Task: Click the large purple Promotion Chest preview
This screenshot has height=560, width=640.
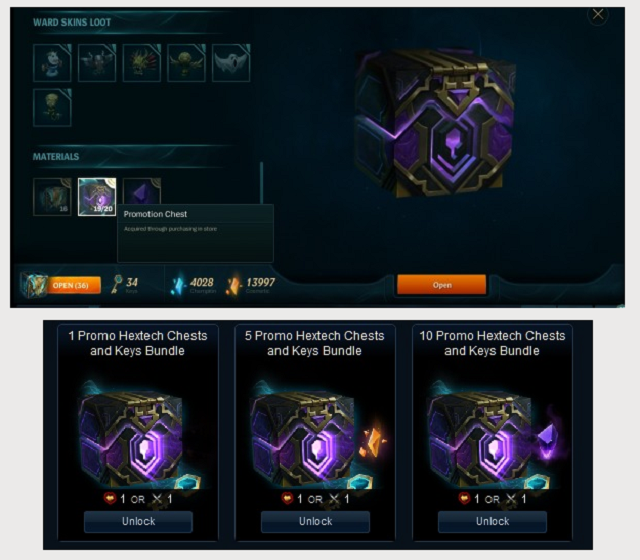Action: tap(435, 122)
